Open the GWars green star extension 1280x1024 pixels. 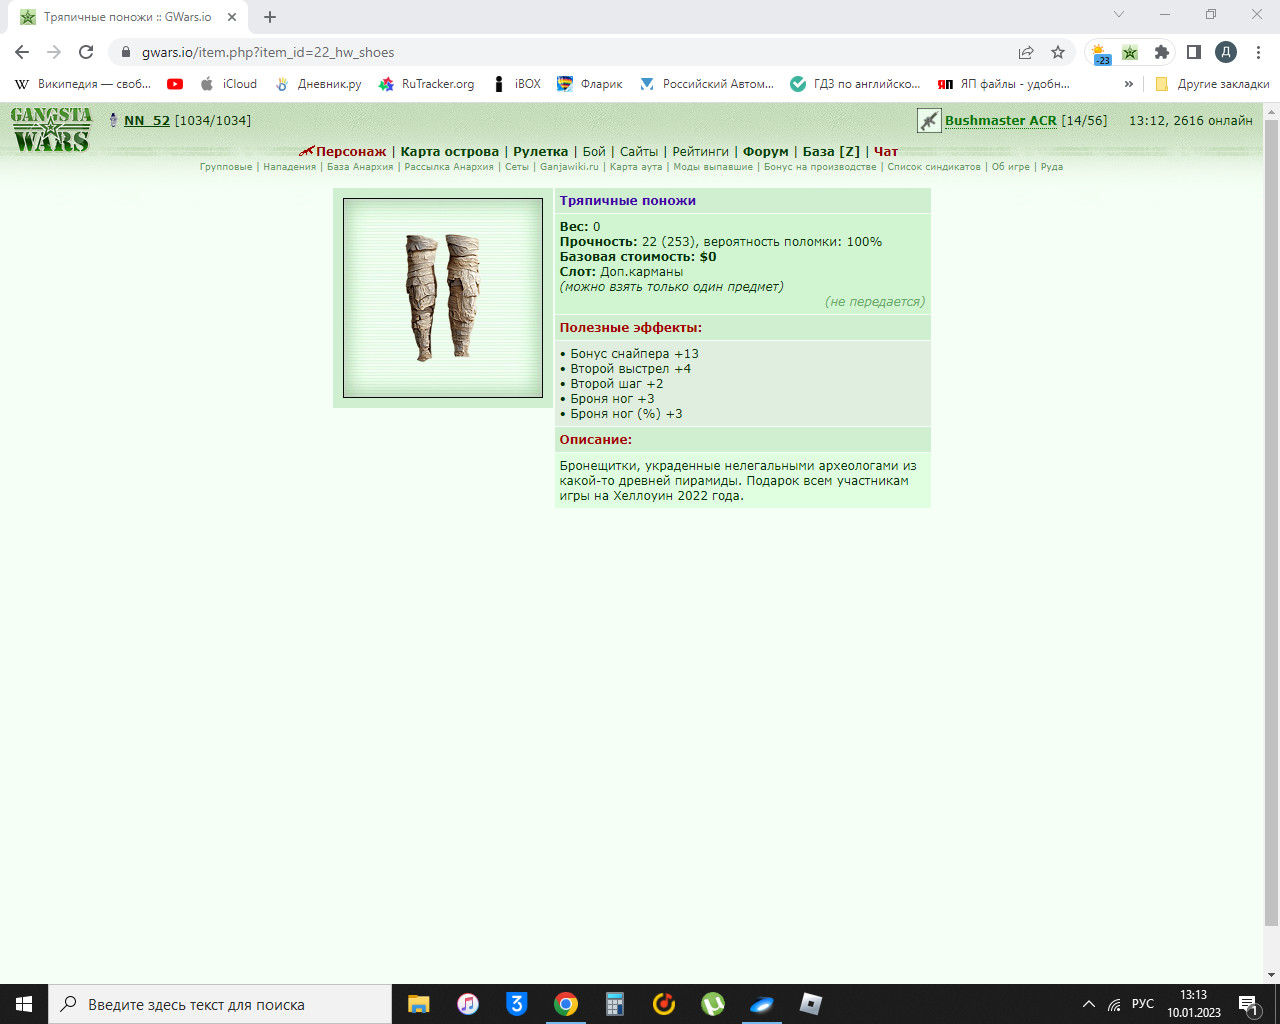coord(1130,52)
